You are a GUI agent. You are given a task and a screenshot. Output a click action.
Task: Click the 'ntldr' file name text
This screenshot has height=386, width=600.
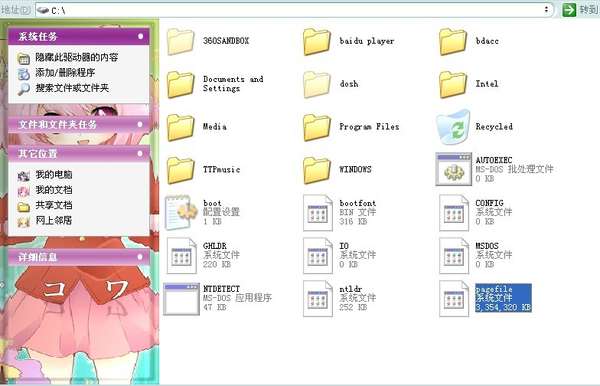click(x=351, y=289)
